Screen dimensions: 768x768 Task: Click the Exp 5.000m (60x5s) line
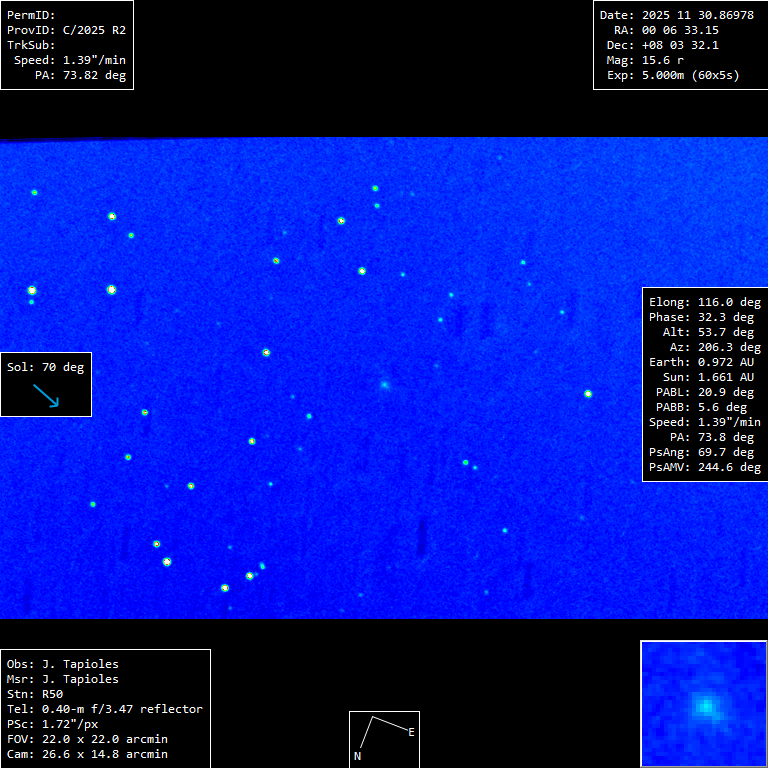(677, 75)
